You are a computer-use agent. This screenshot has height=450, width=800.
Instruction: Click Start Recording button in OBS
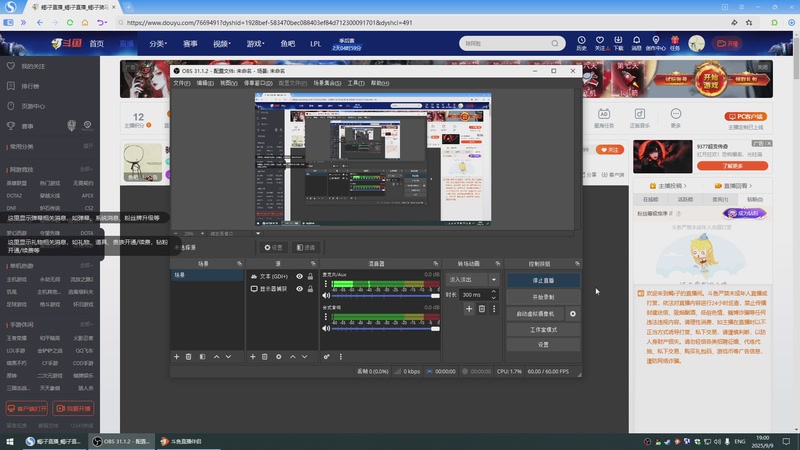(543, 297)
